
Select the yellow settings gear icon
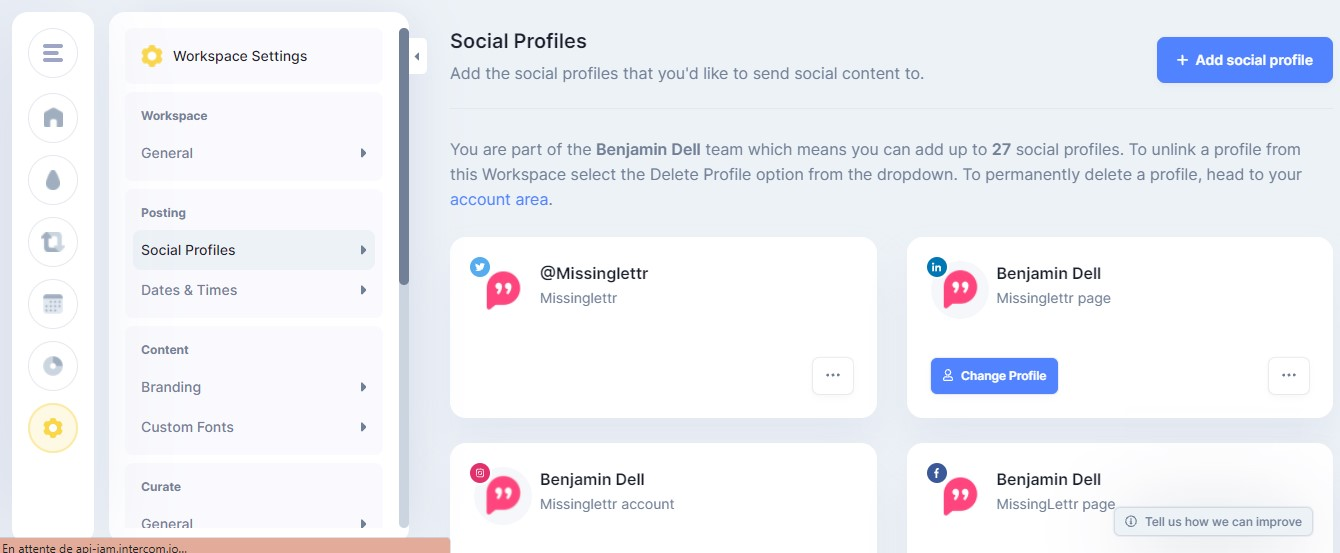[x=53, y=428]
